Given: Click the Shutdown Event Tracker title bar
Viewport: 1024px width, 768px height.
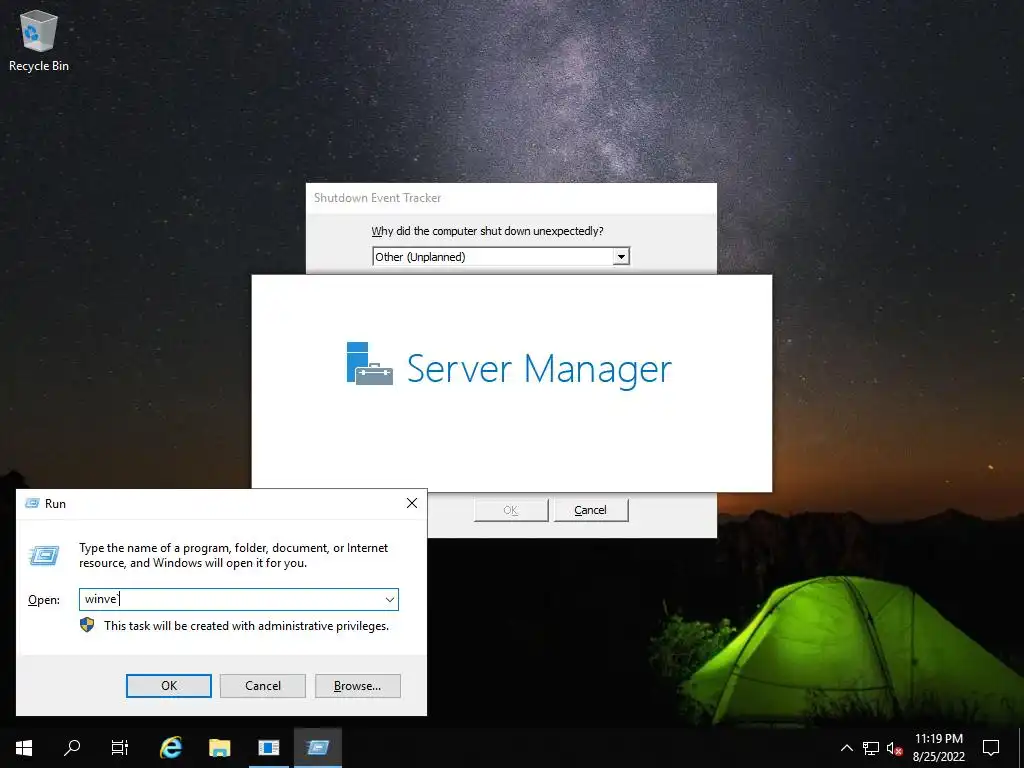Looking at the screenshot, I should tap(511, 198).
